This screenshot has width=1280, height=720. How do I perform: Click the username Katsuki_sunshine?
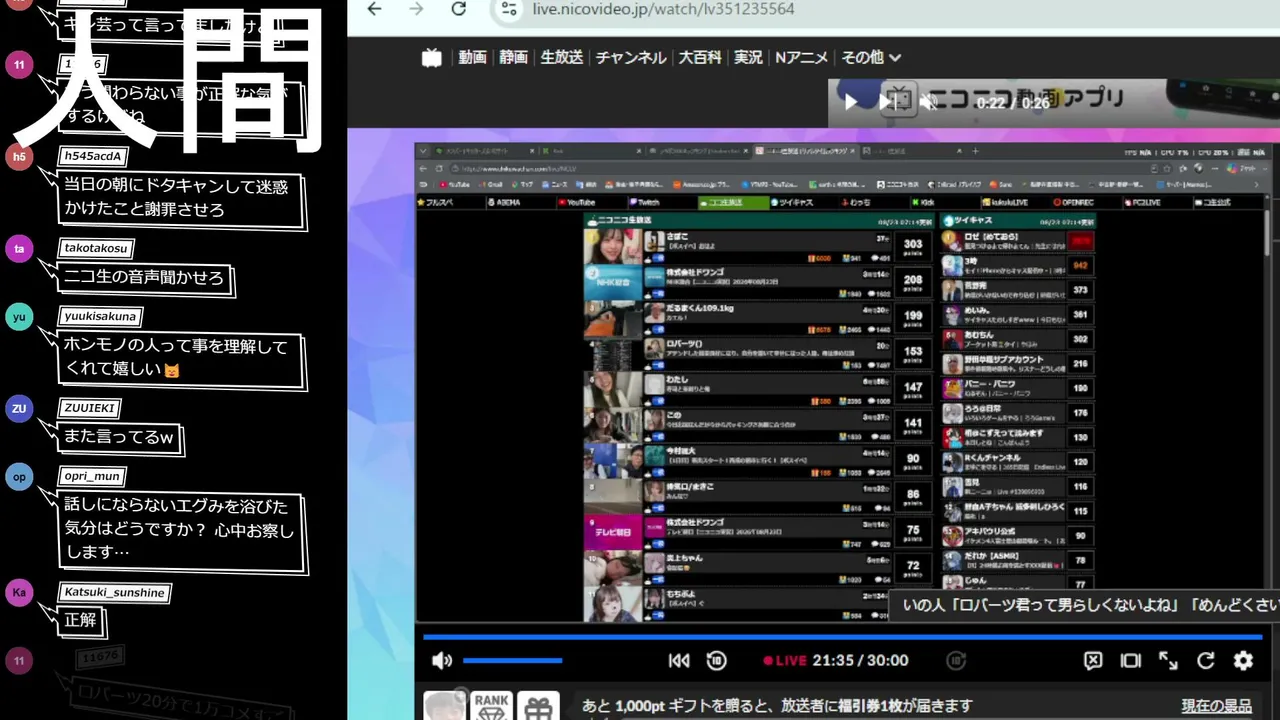click(x=114, y=593)
